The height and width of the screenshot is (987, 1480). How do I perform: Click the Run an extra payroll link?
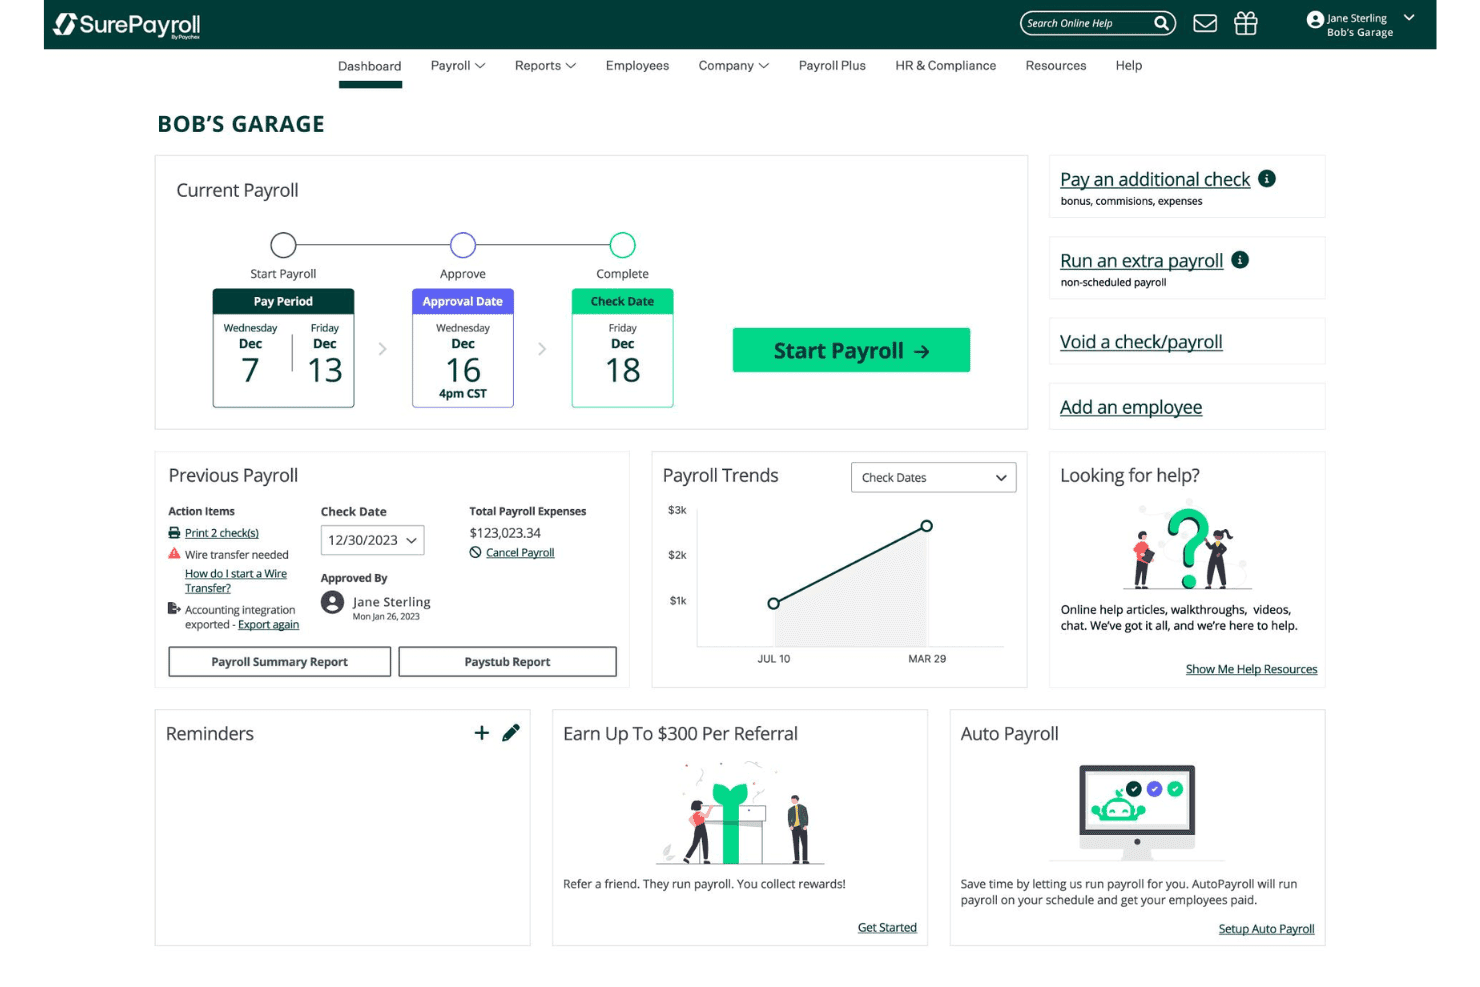coord(1142,261)
